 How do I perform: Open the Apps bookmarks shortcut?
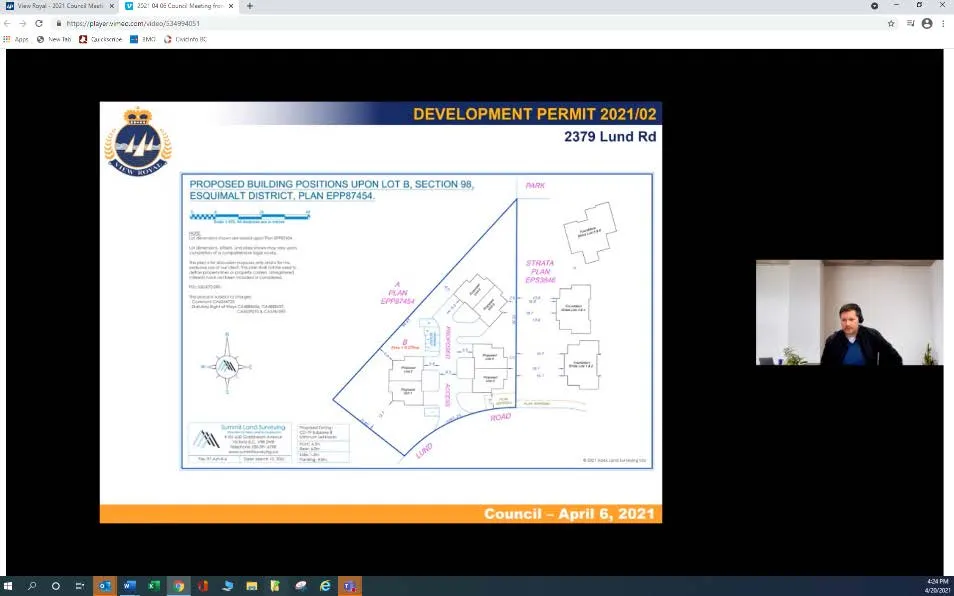point(16,39)
